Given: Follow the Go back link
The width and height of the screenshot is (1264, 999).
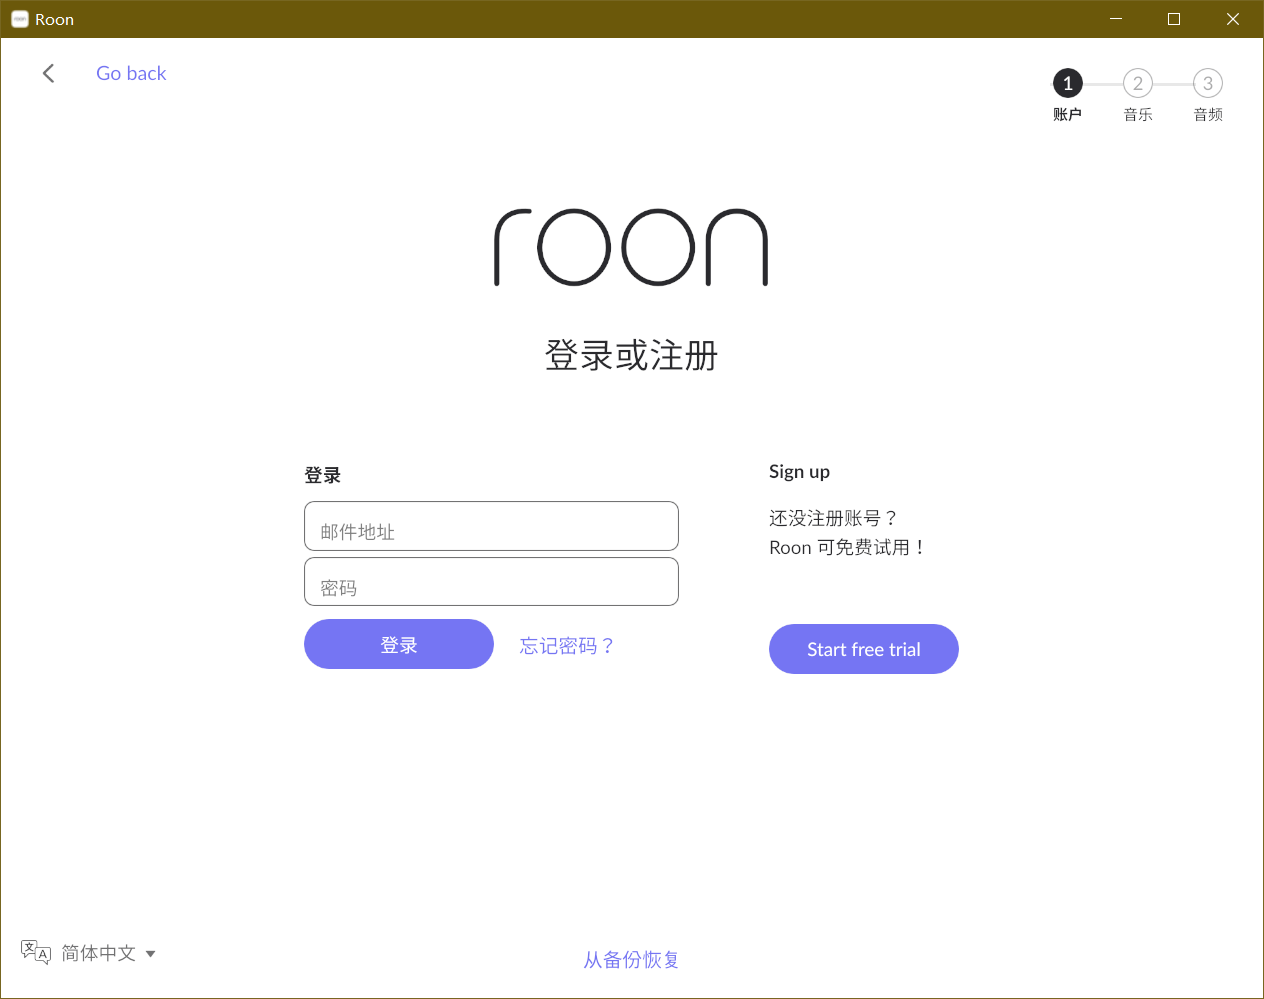Looking at the screenshot, I should click(131, 73).
